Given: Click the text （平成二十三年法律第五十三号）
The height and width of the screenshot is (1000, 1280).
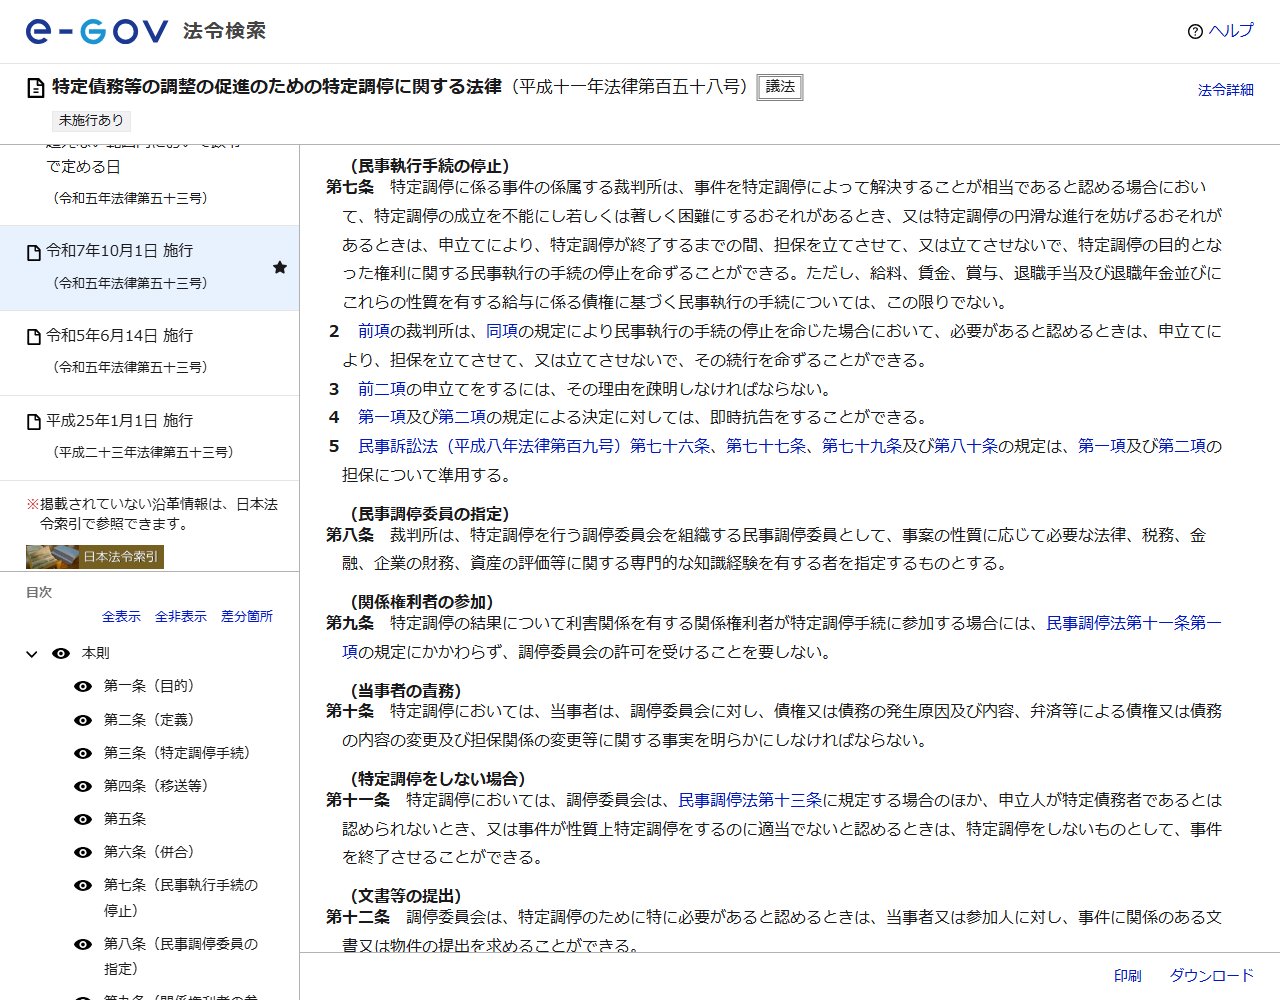Looking at the screenshot, I should pyautogui.click(x=143, y=453).
